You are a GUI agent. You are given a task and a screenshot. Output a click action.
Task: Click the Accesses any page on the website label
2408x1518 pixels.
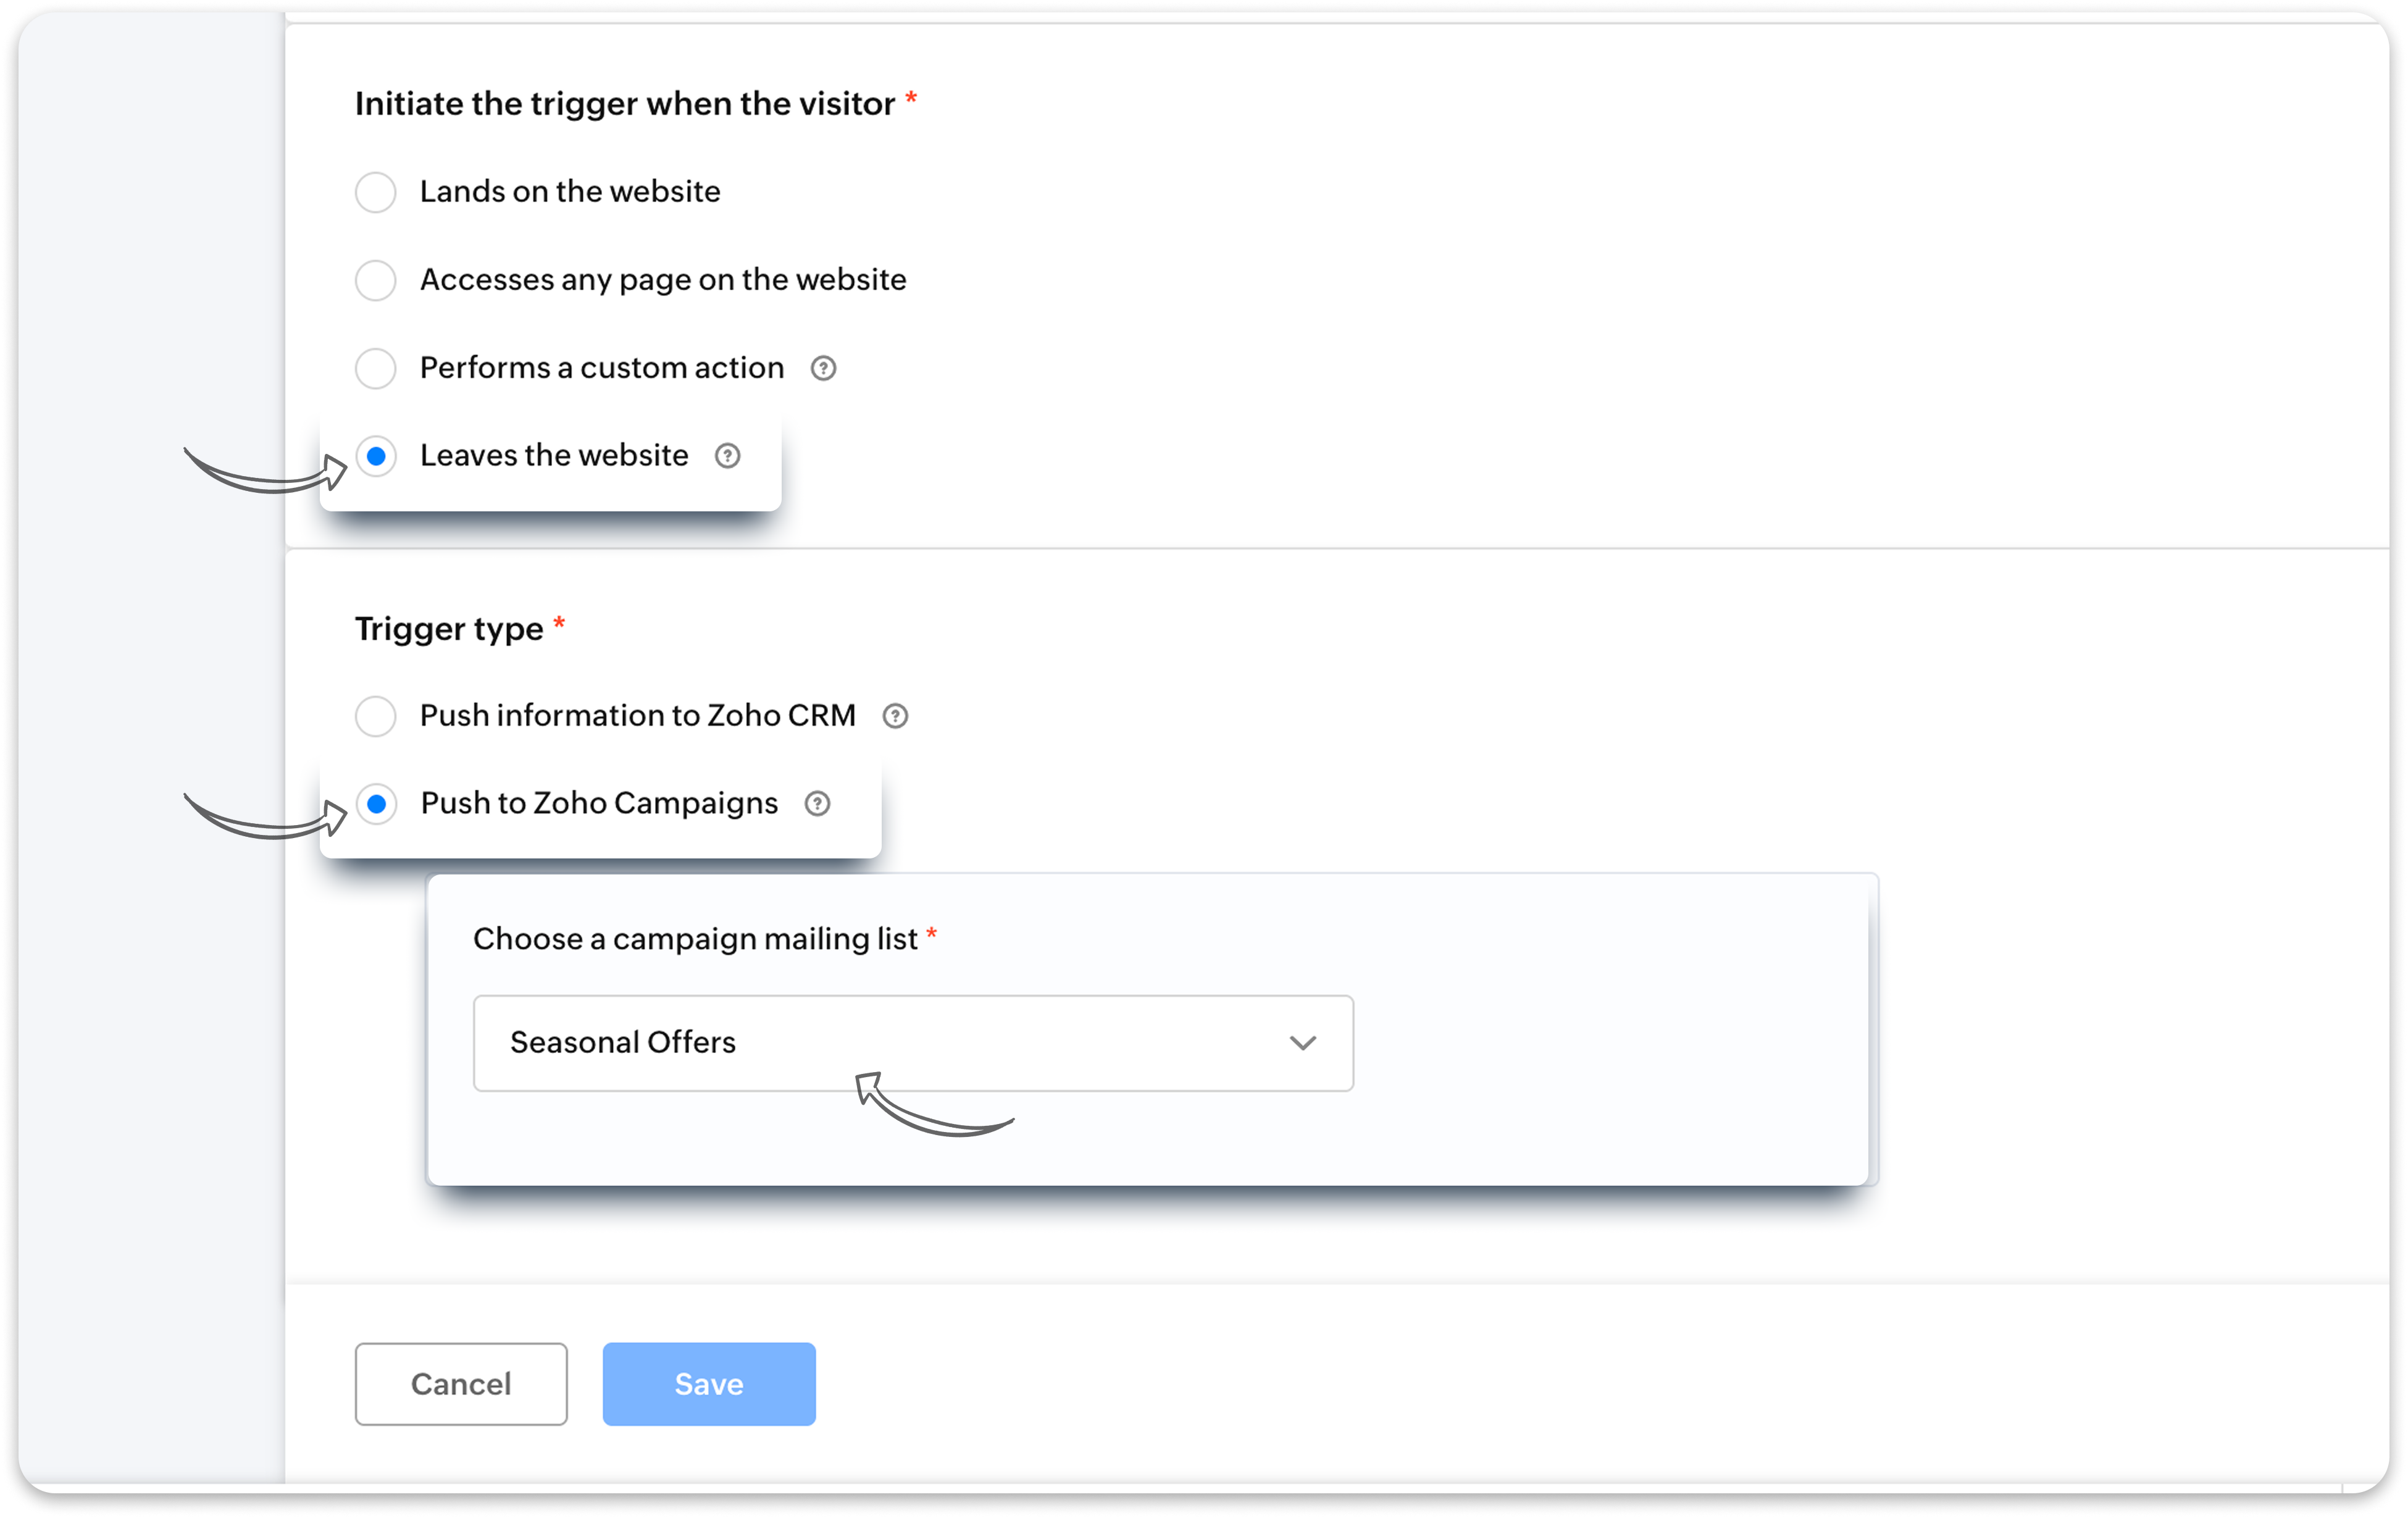click(x=662, y=279)
